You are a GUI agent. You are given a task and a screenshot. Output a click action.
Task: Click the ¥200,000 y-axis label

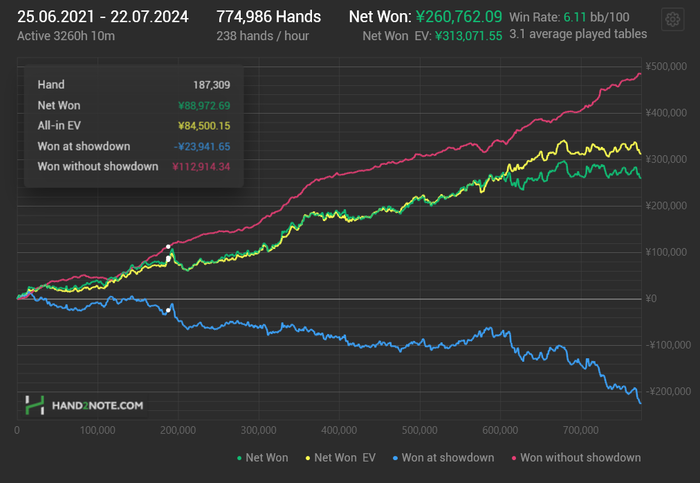(x=666, y=206)
